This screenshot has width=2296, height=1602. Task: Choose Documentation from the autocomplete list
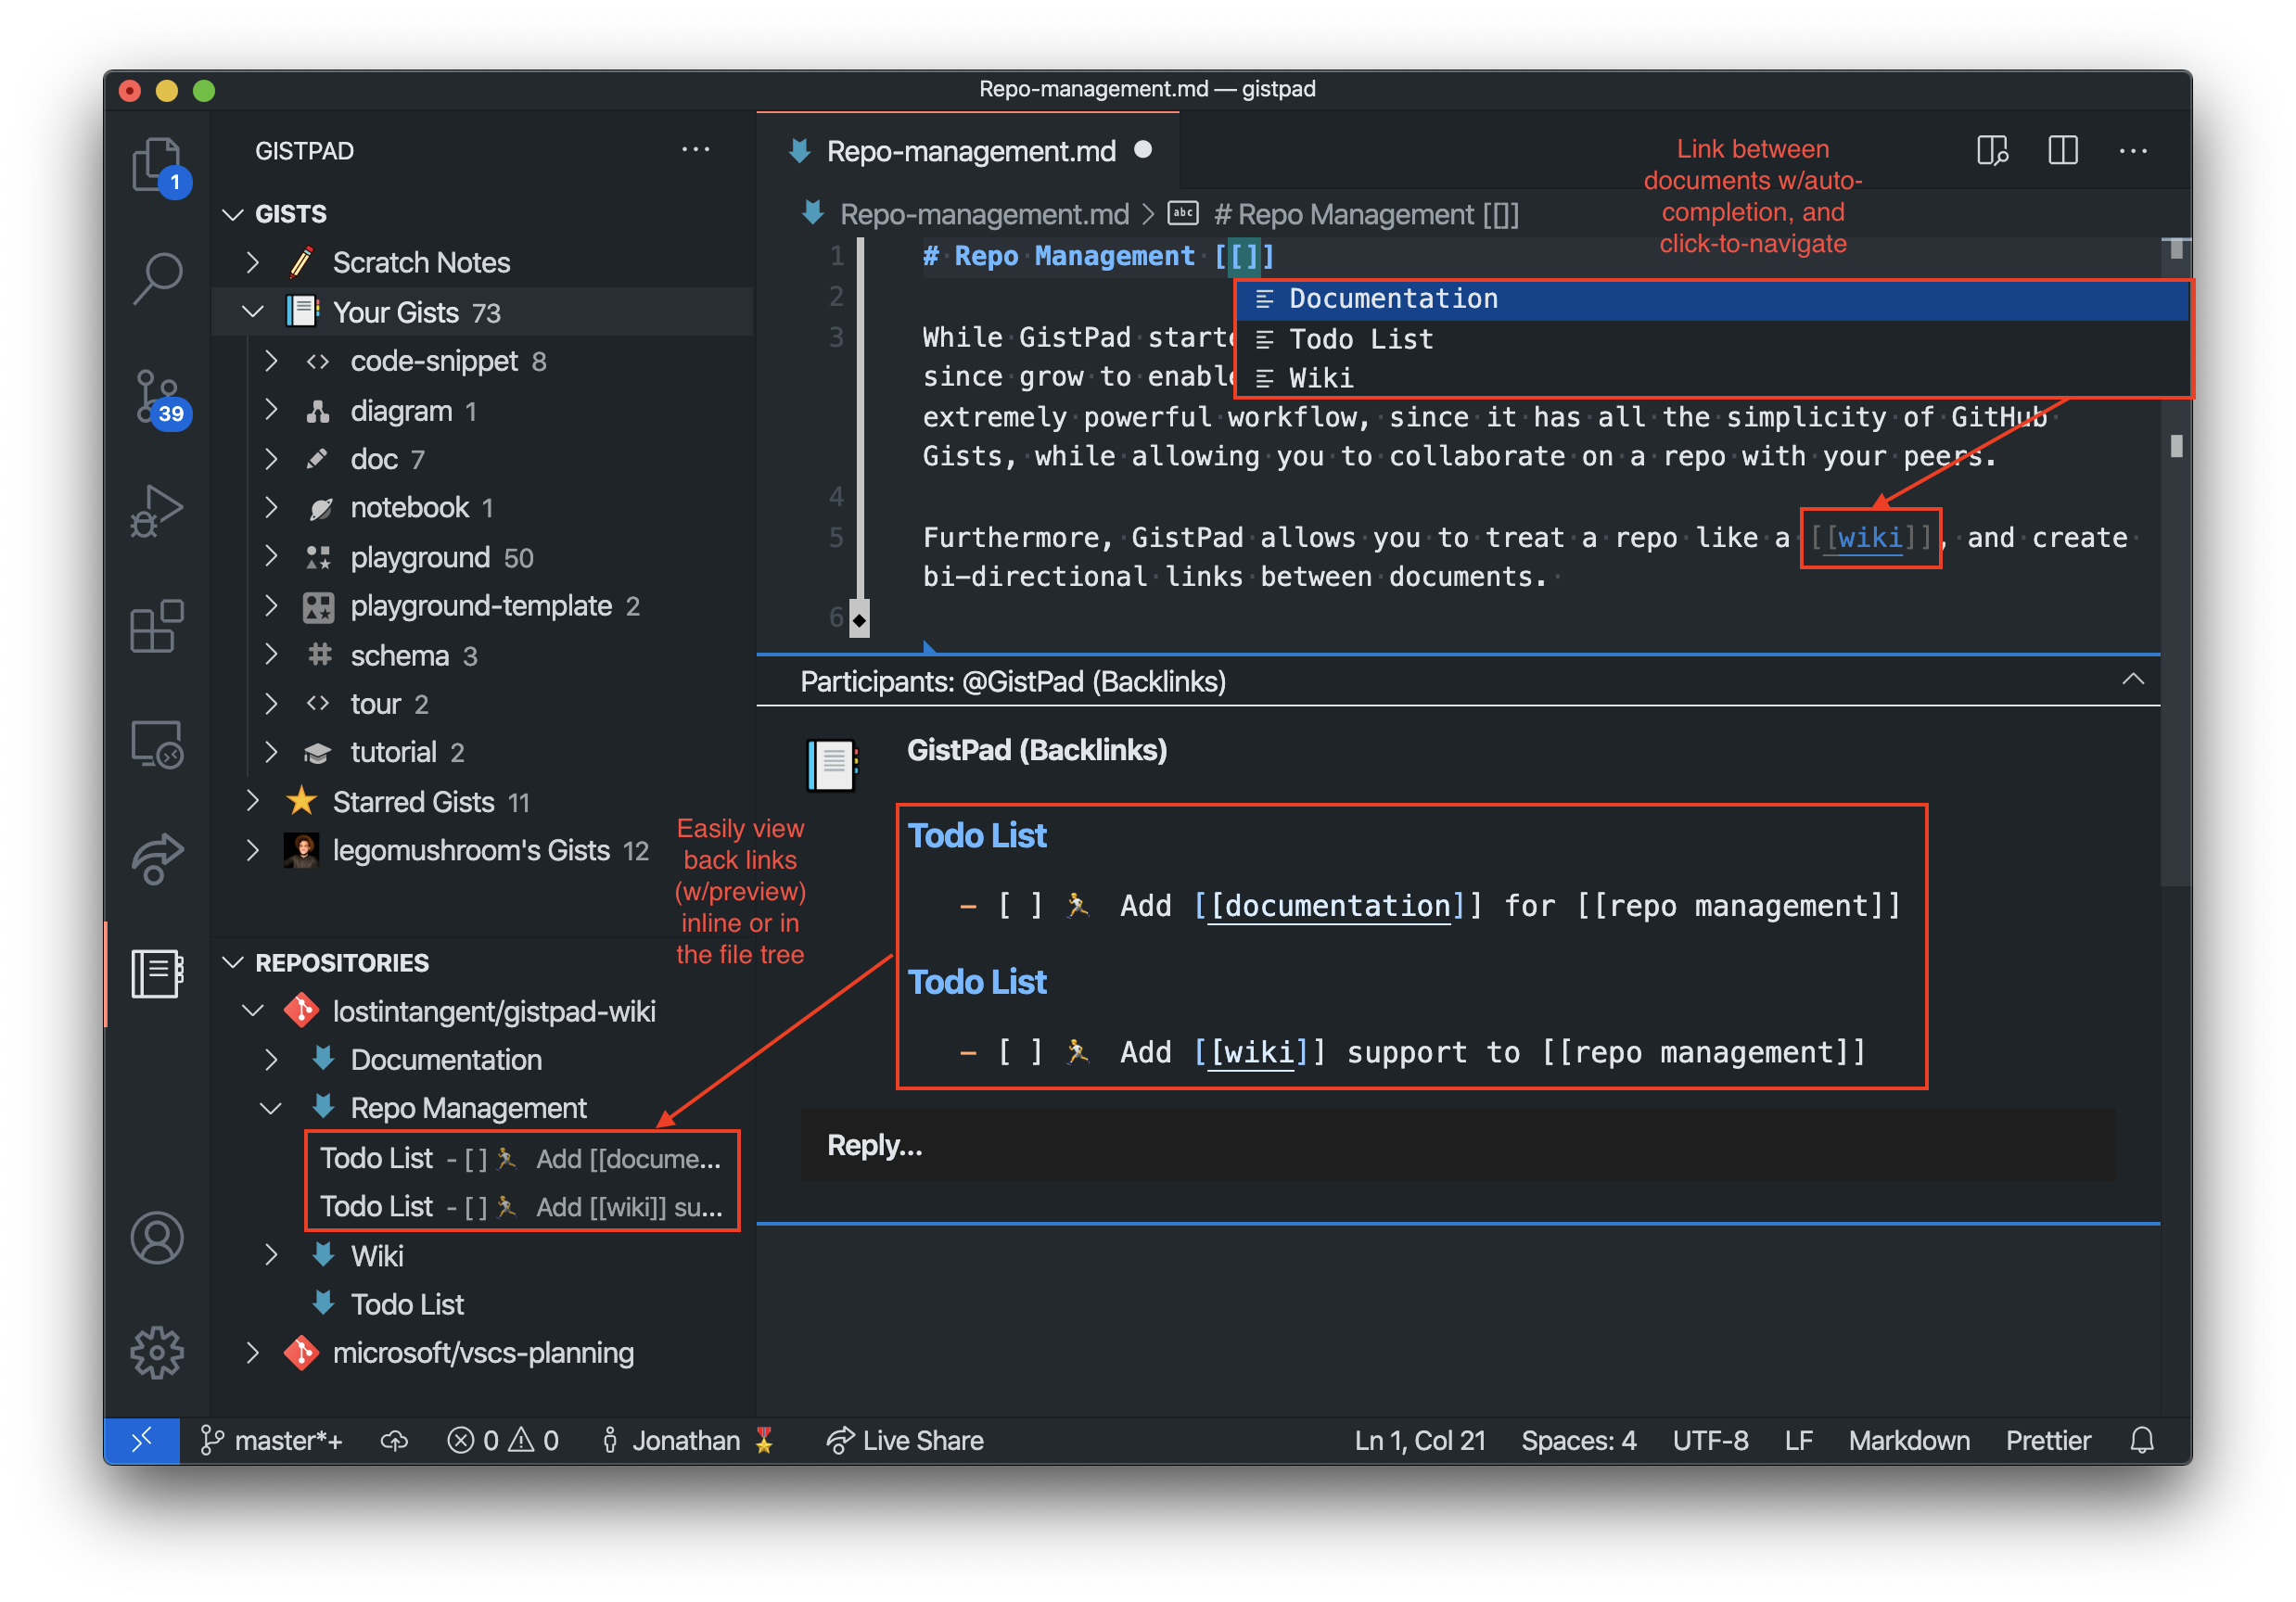click(1711, 299)
